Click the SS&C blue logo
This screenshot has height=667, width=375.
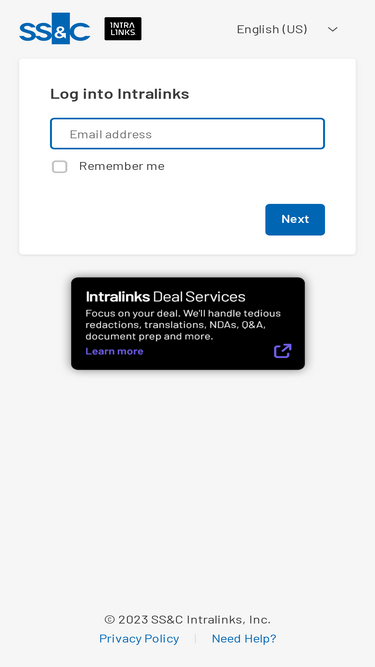(55, 29)
